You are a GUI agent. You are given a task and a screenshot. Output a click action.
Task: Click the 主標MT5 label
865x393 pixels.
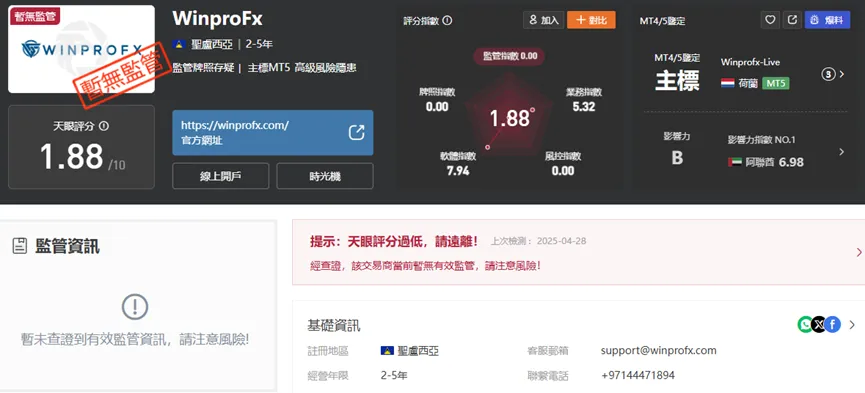click(268, 68)
